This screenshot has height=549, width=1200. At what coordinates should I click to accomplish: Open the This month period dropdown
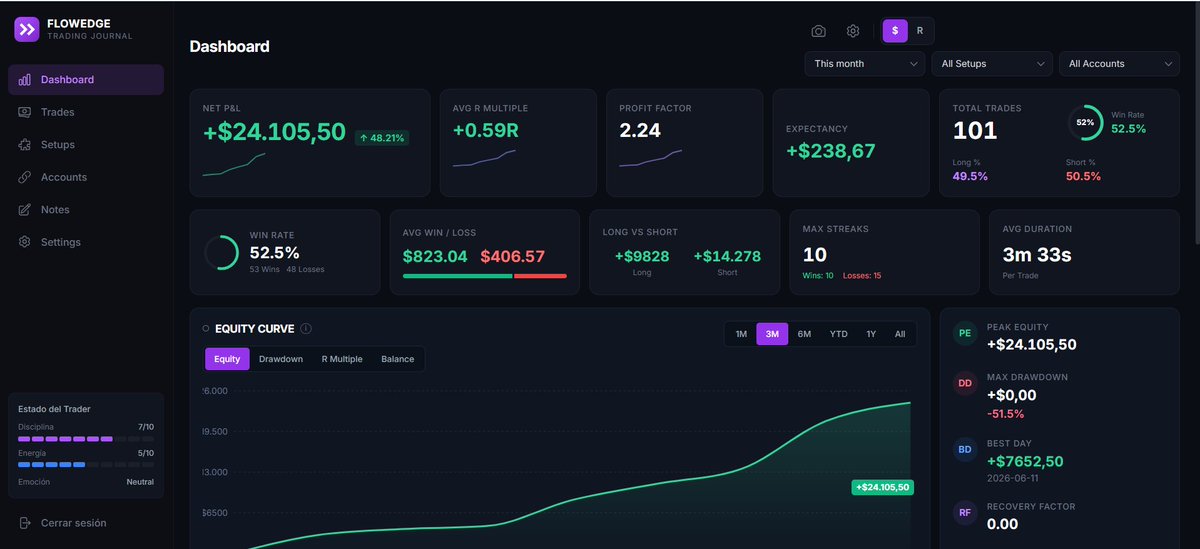coord(865,63)
